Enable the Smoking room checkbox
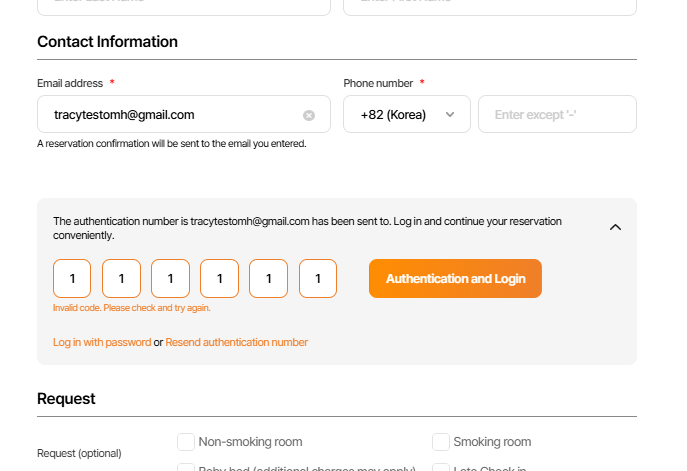The image size is (687, 471). pyautogui.click(x=441, y=442)
